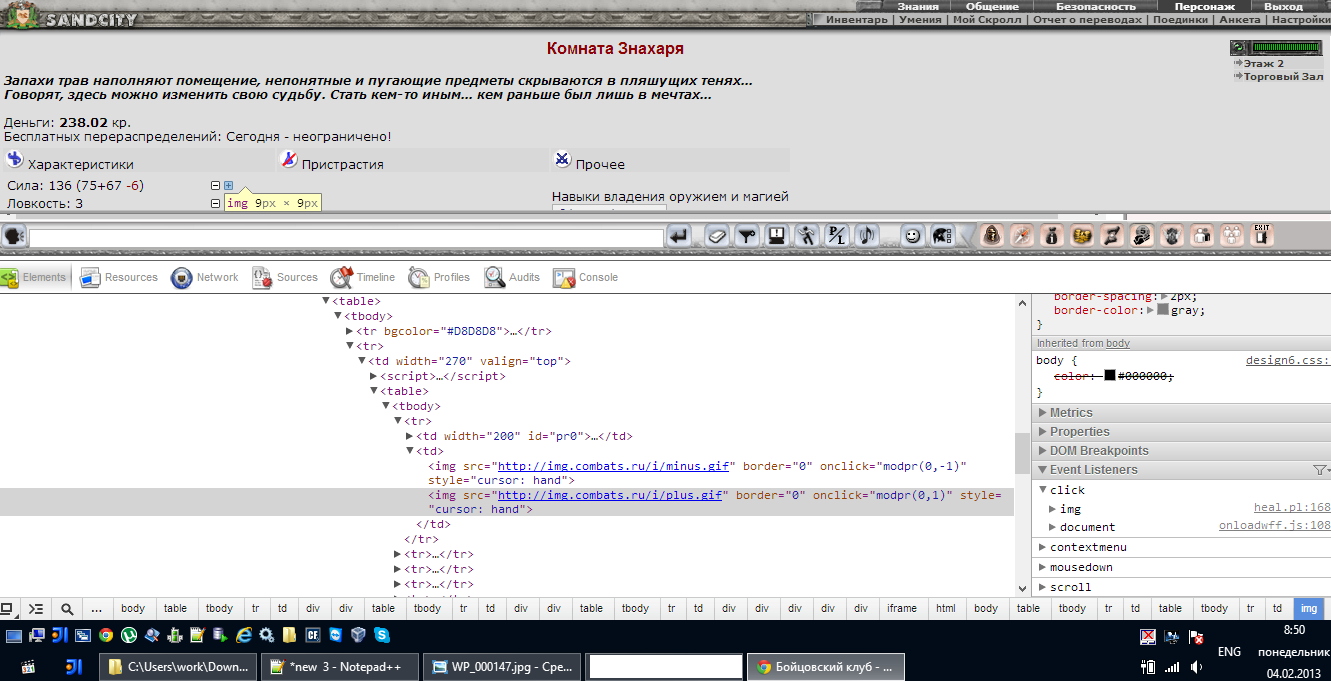Select the html breadcrumb item

[x=945, y=608]
